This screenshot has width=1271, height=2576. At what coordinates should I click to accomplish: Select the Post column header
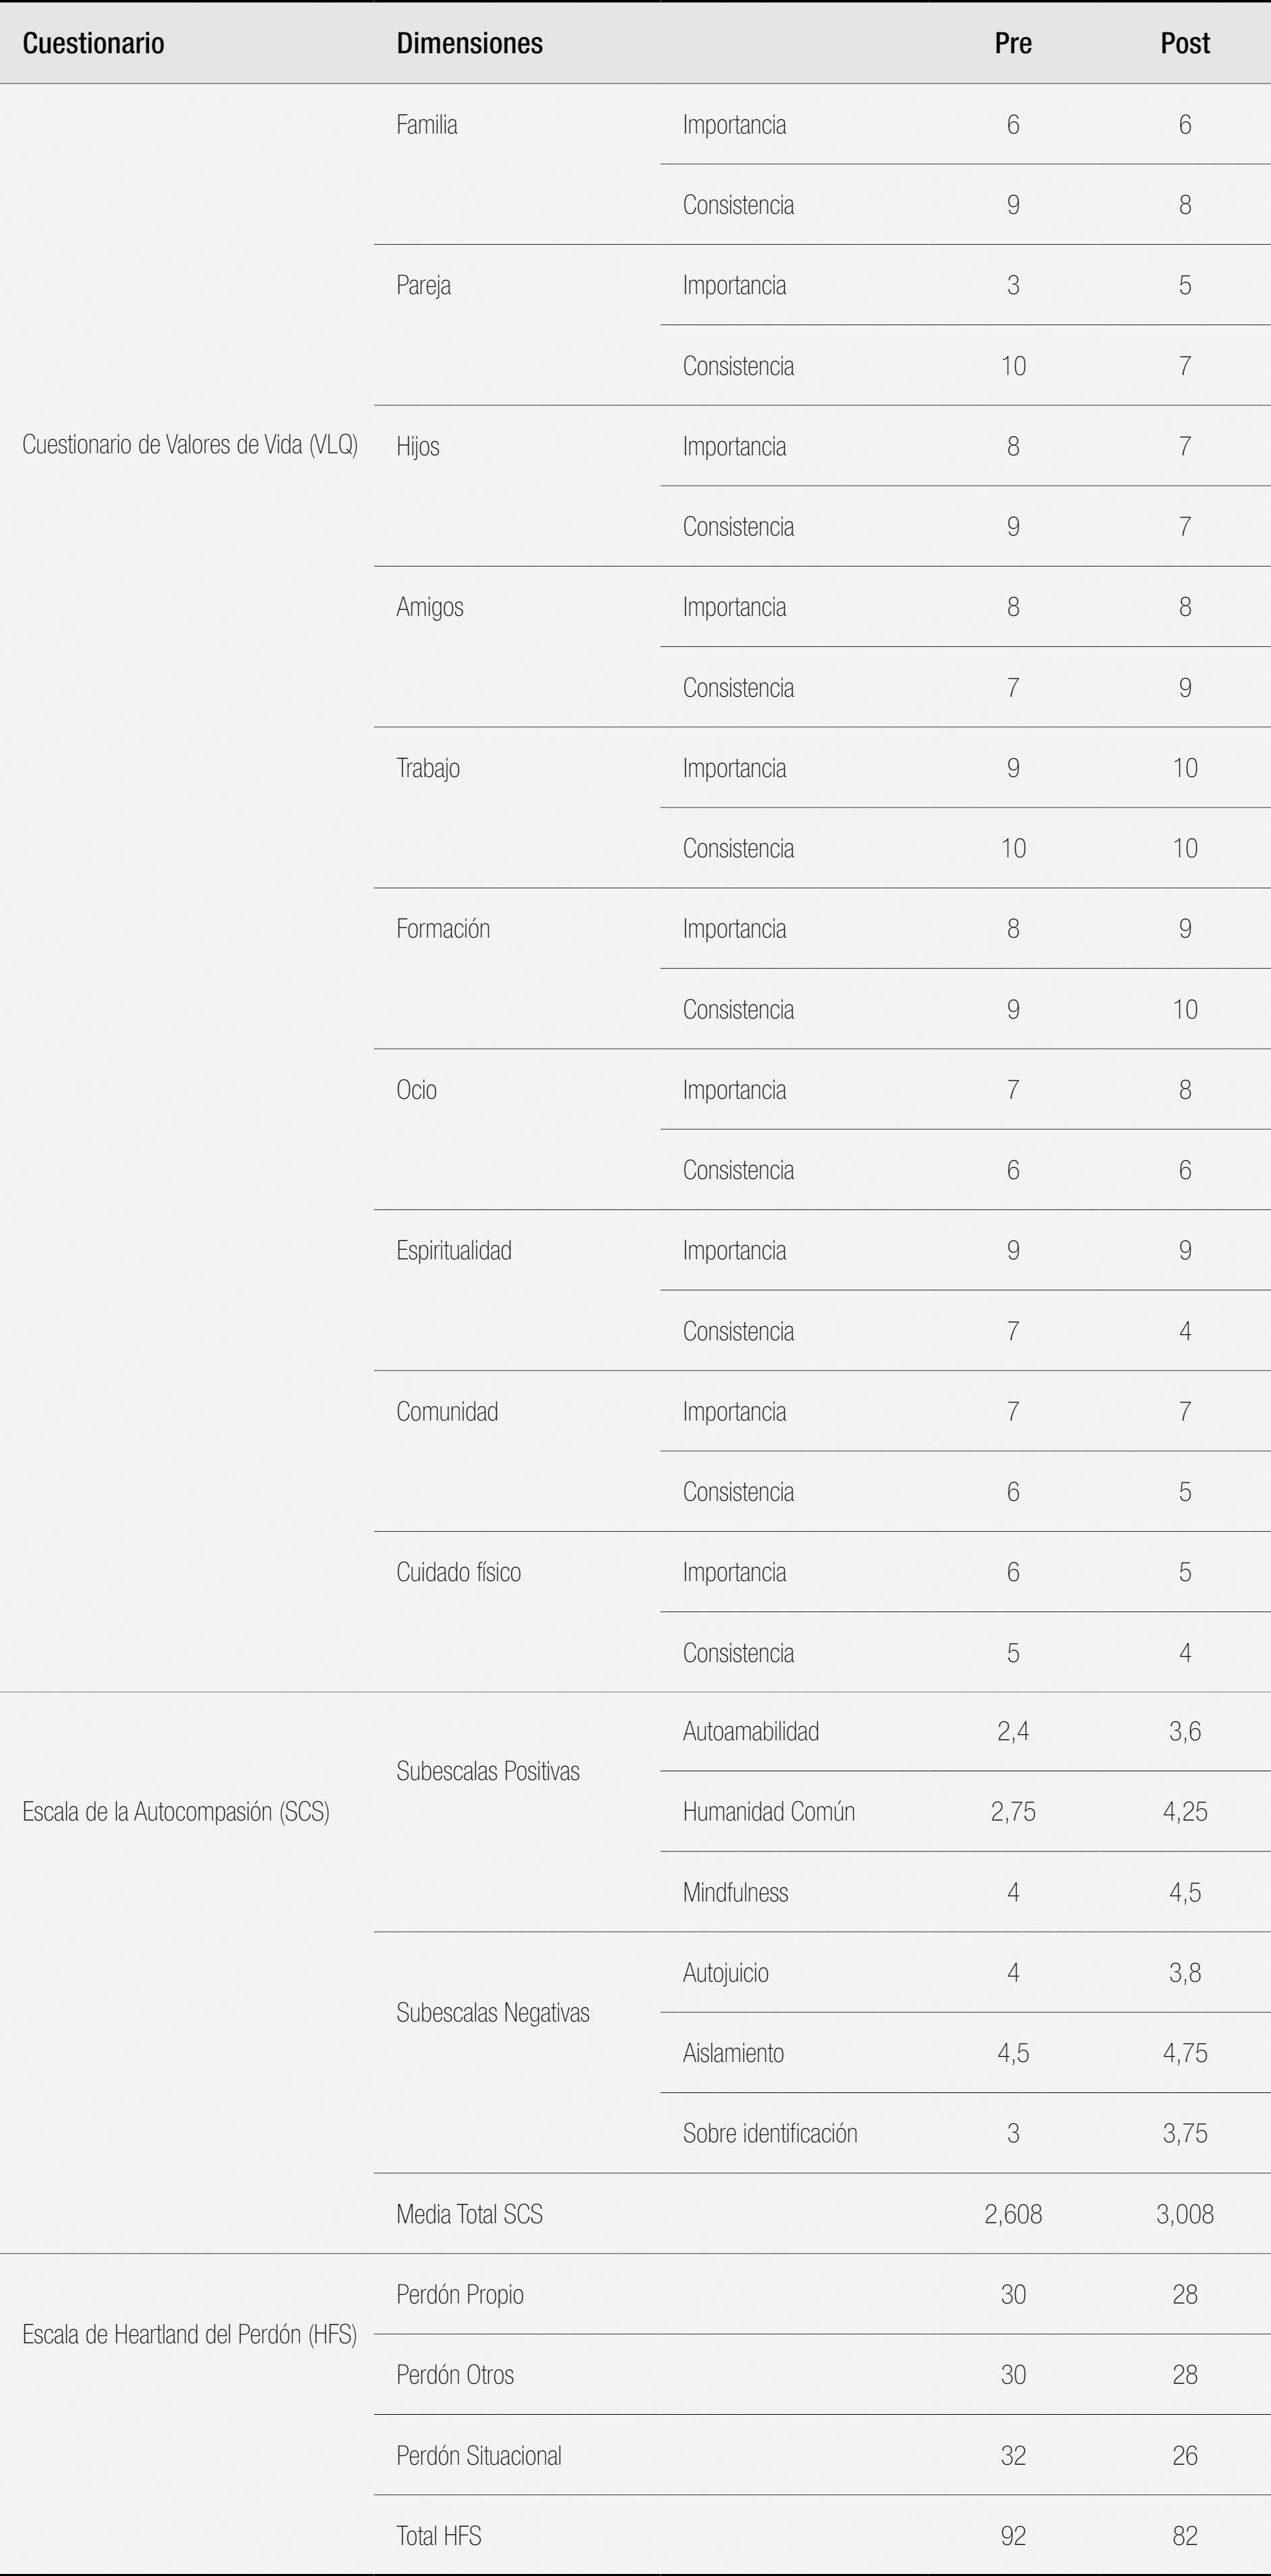[1185, 43]
